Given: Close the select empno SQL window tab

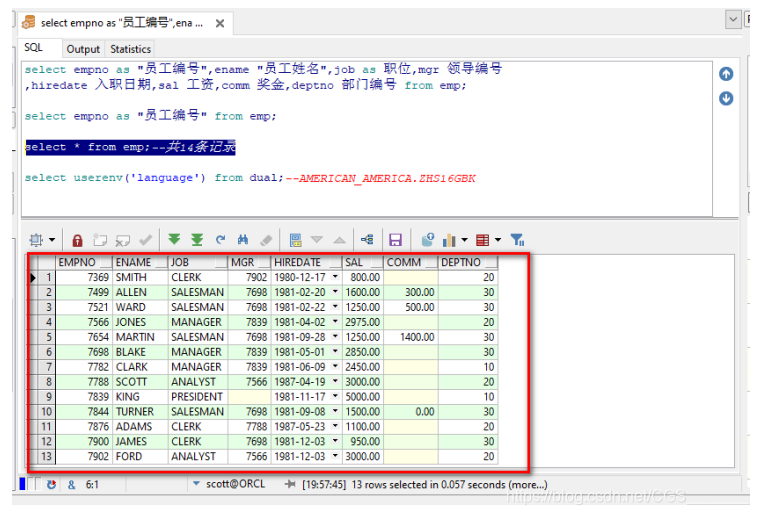Looking at the screenshot, I should (x=220, y=23).
